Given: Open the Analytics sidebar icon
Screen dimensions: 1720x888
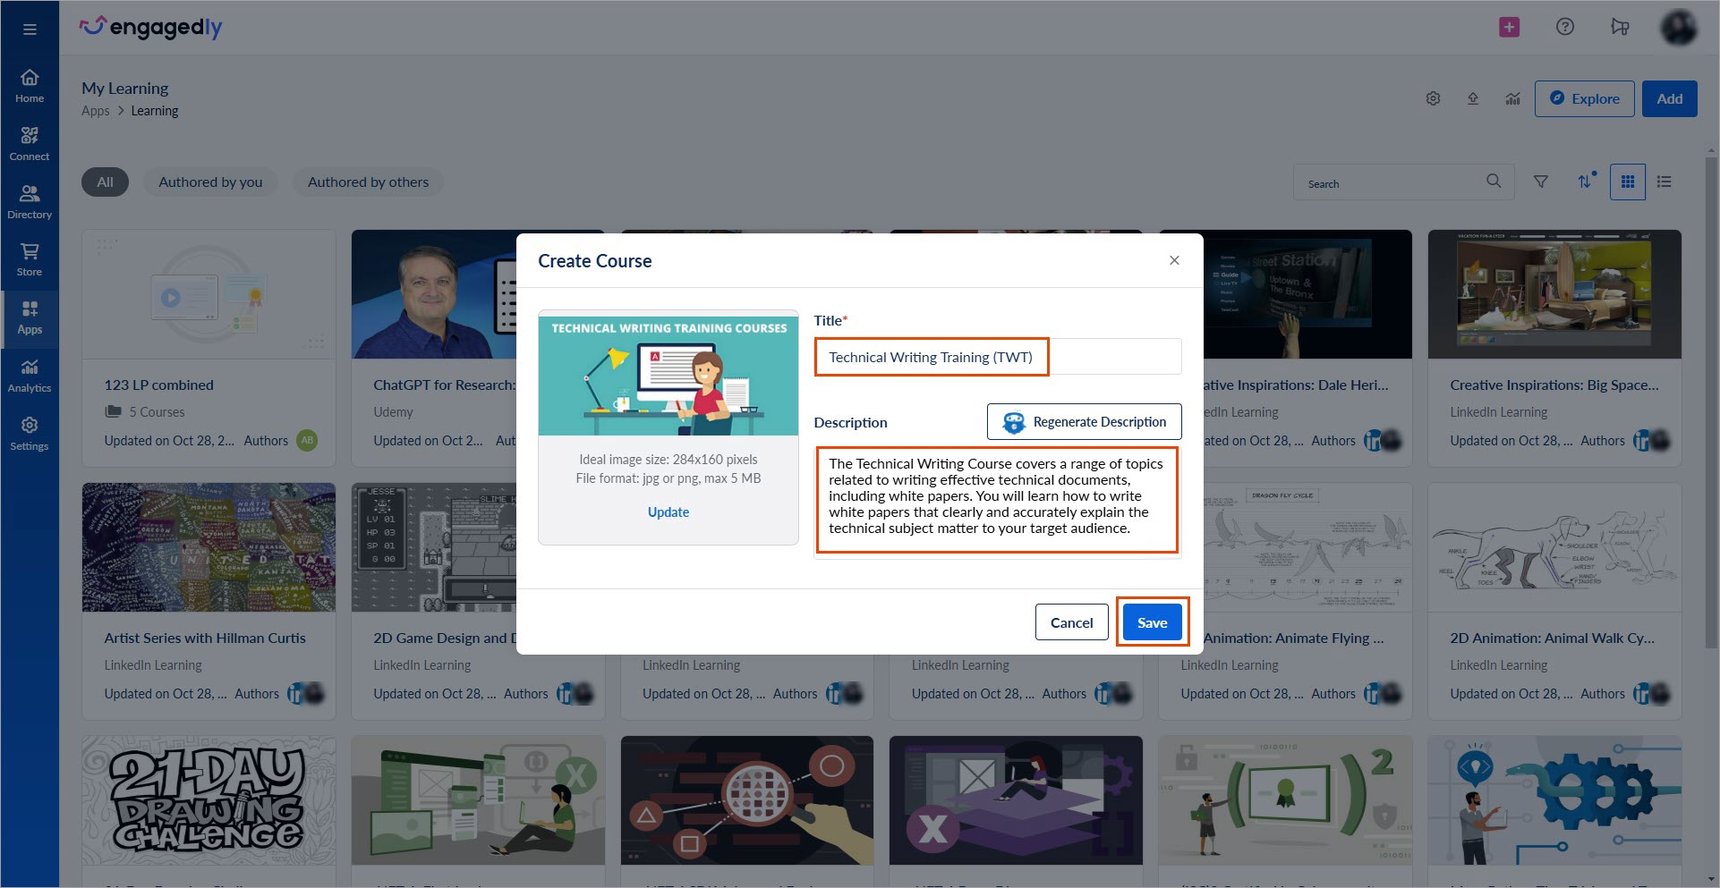Looking at the screenshot, I should tap(30, 376).
